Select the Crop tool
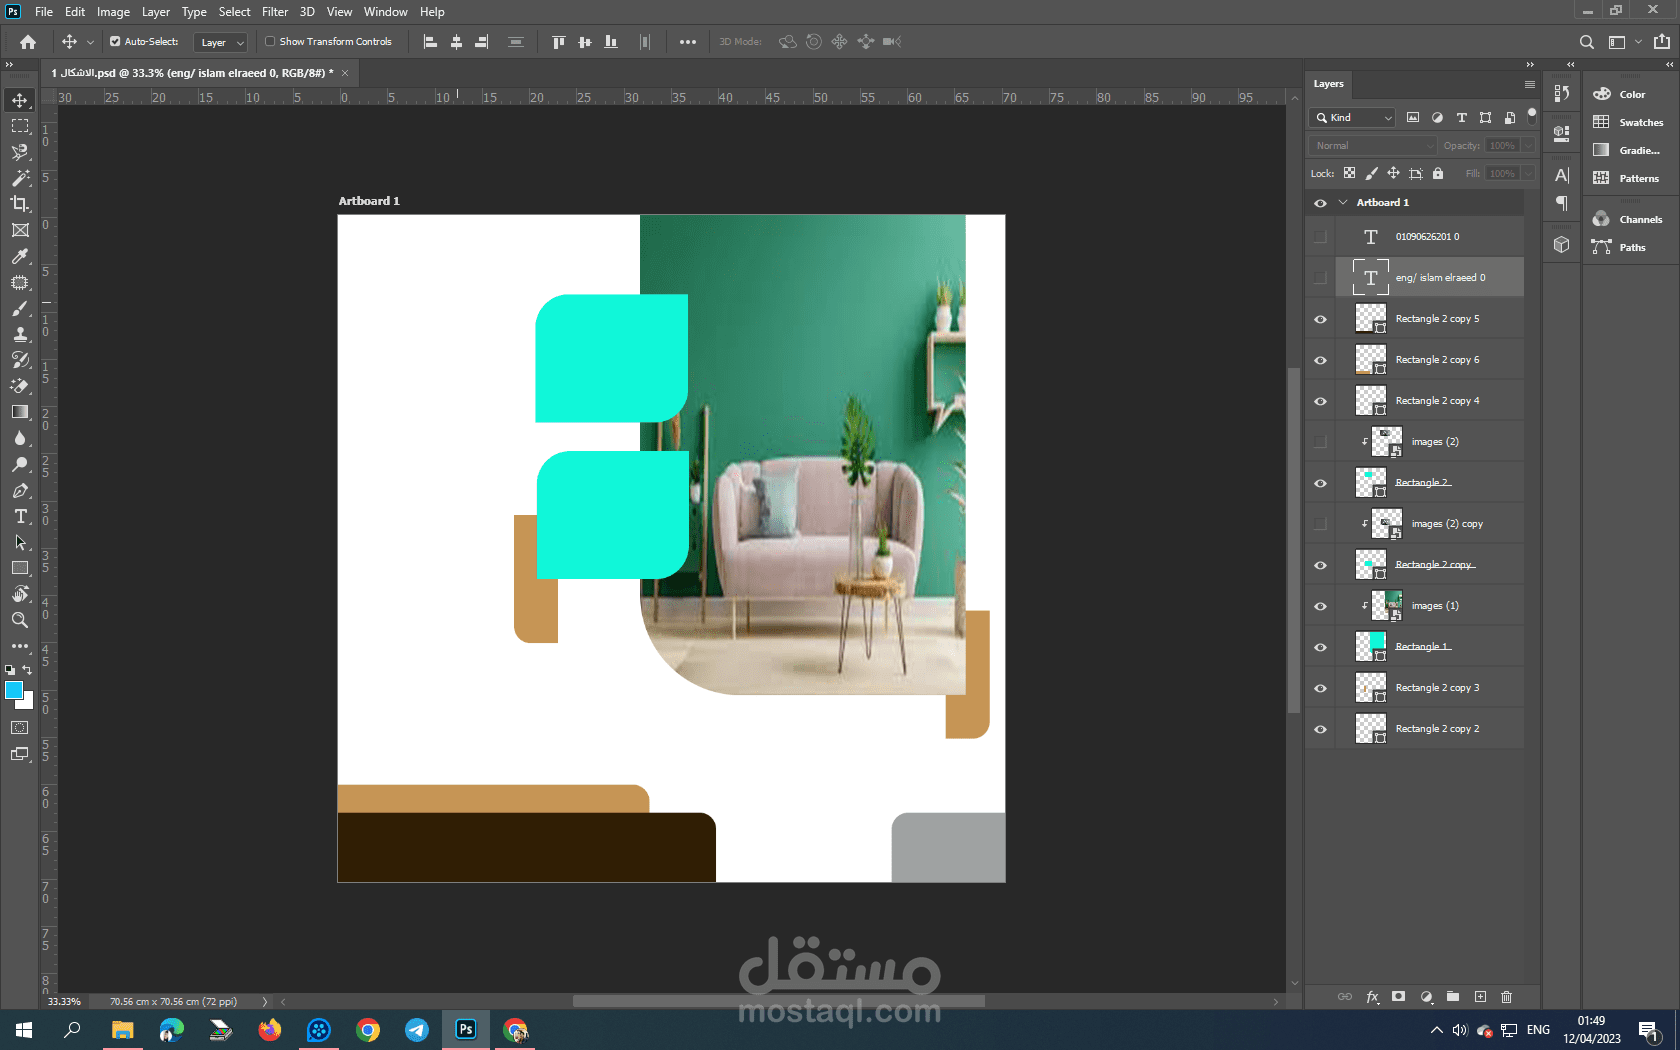Viewport: 1680px width, 1050px height. point(20,204)
